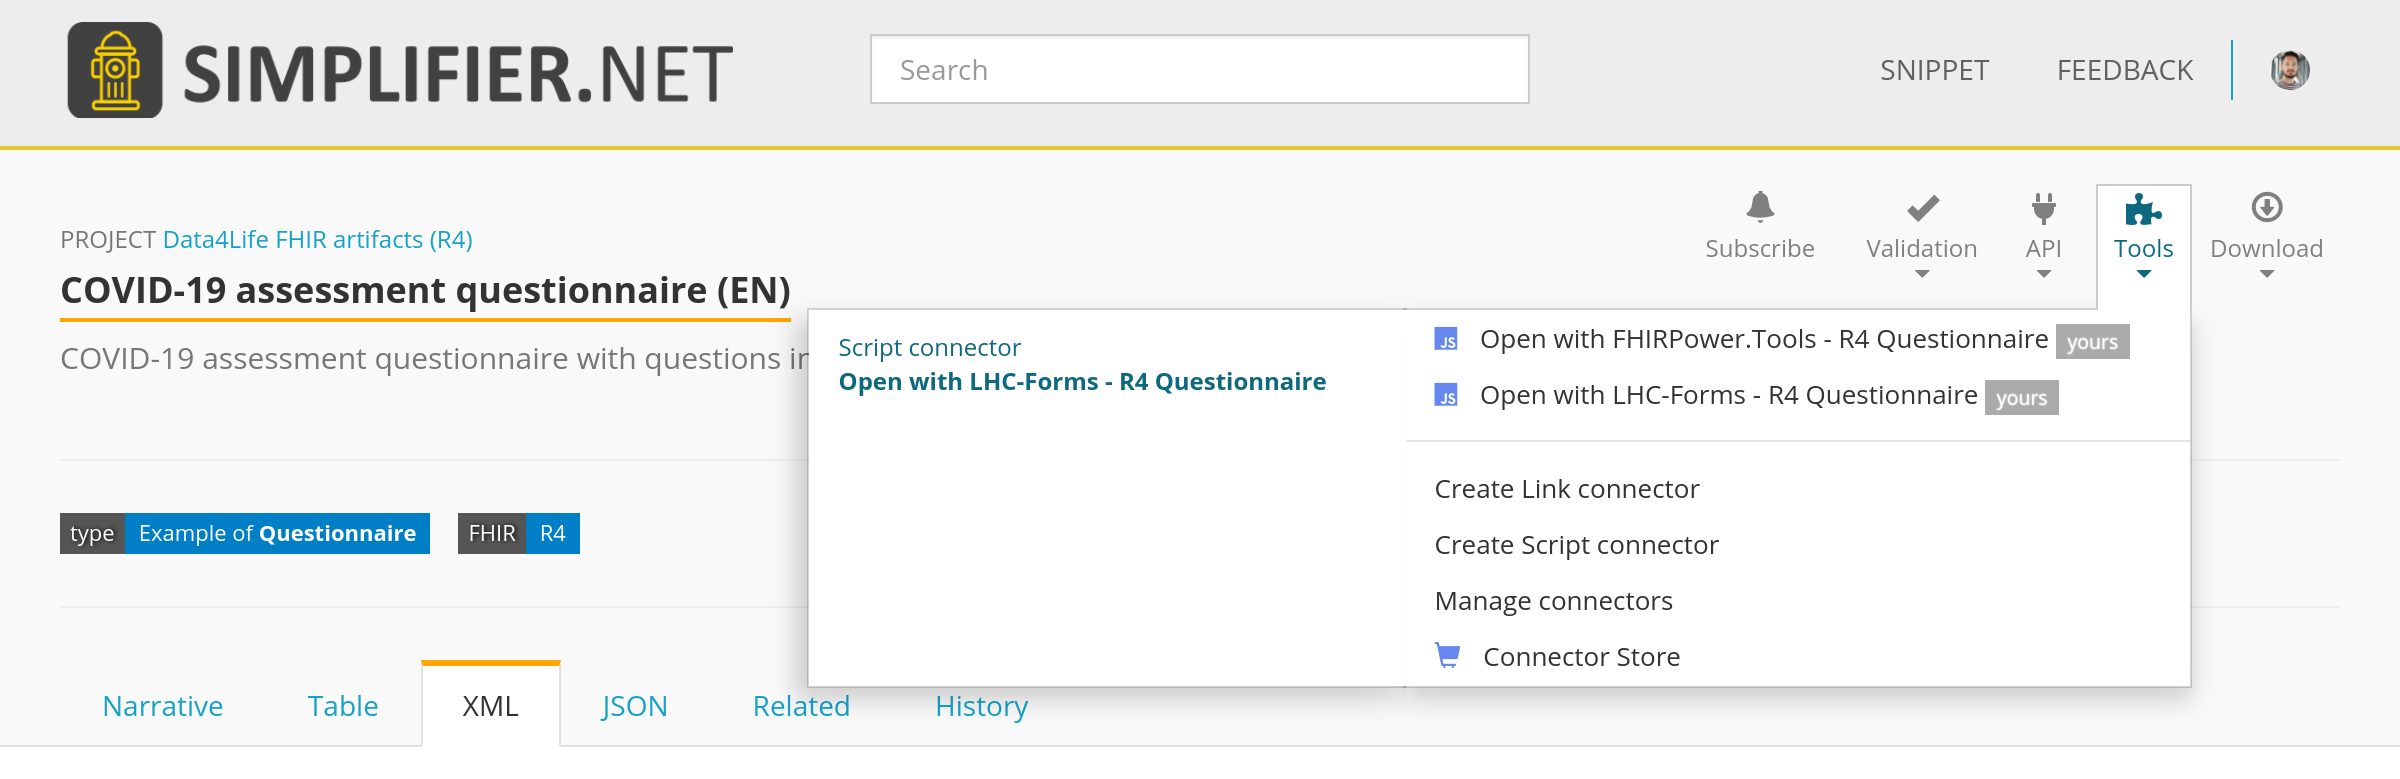This screenshot has height=779, width=2400.
Task: Click the COVID-19 assessment questionnaire description text
Action: pyautogui.click(x=434, y=358)
